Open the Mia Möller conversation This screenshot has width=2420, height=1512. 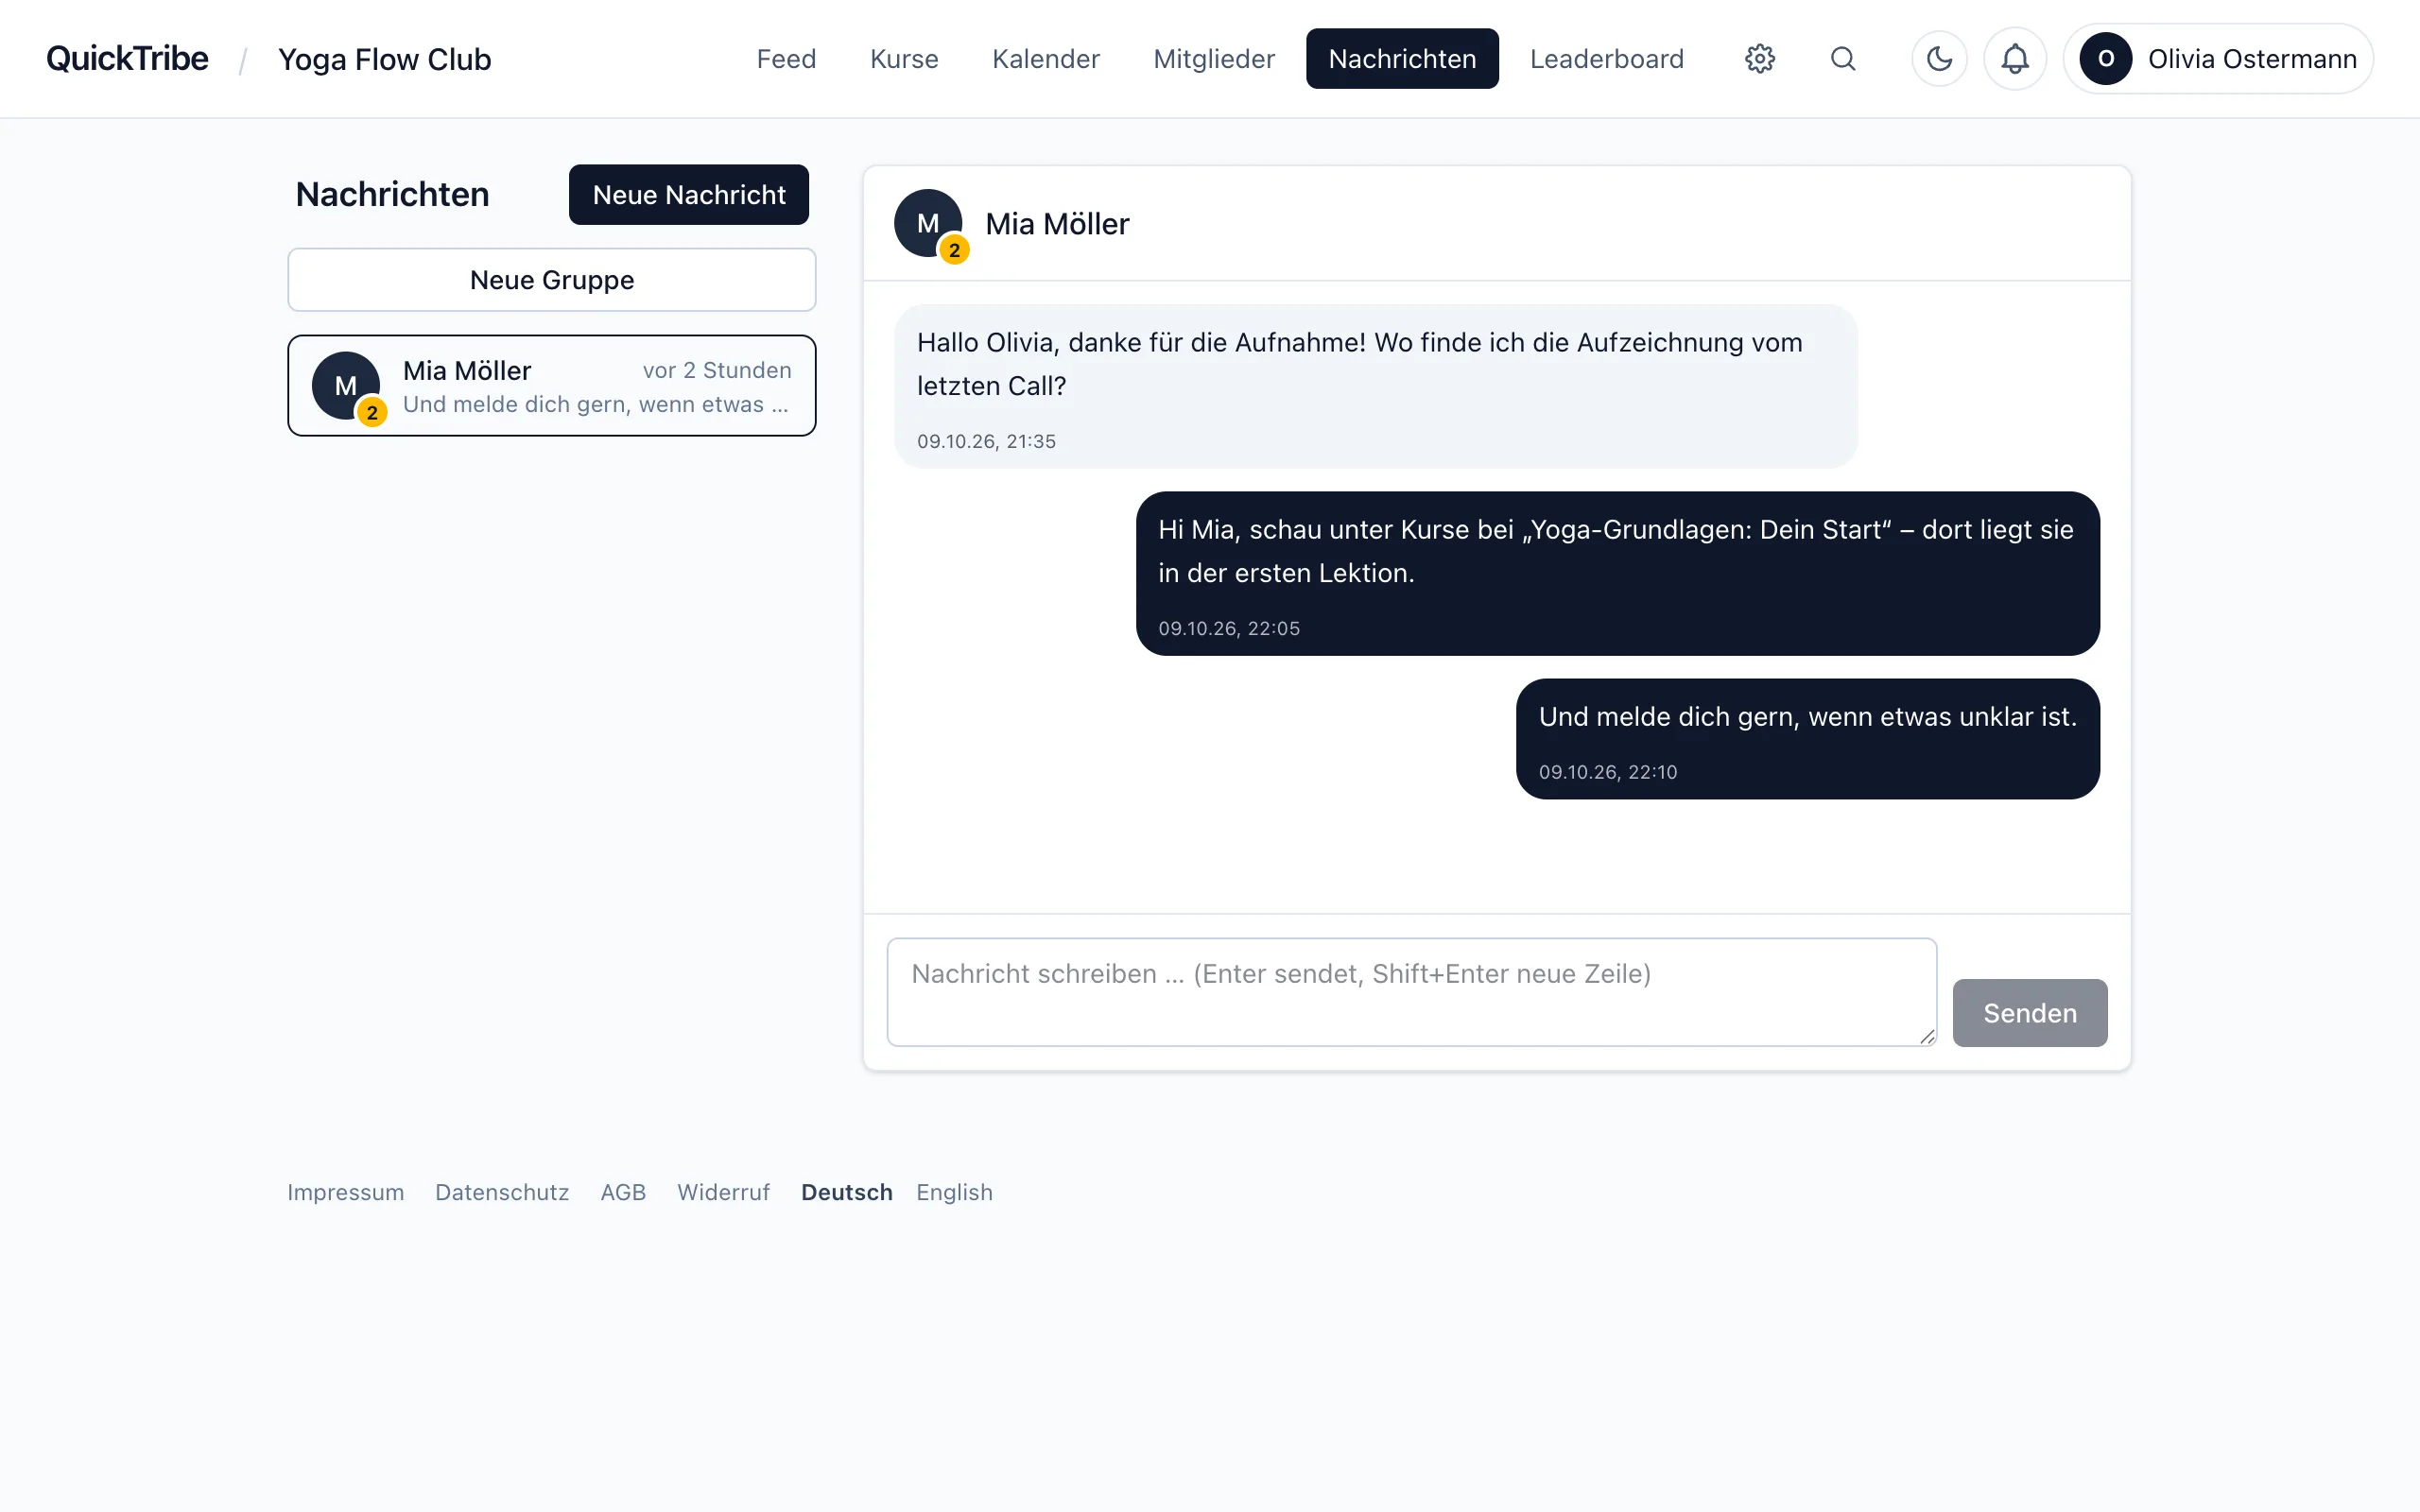click(x=552, y=386)
